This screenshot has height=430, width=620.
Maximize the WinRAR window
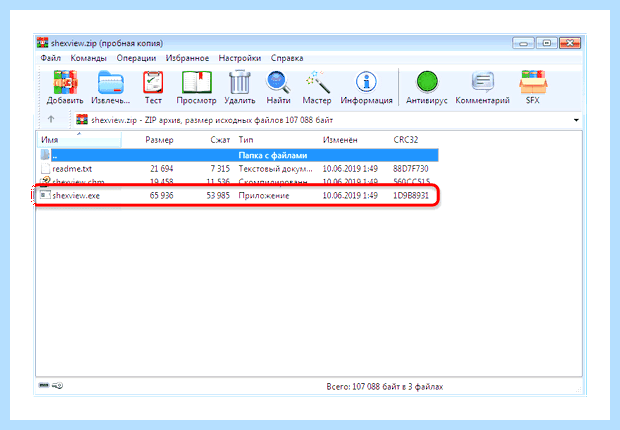[x=547, y=43]
